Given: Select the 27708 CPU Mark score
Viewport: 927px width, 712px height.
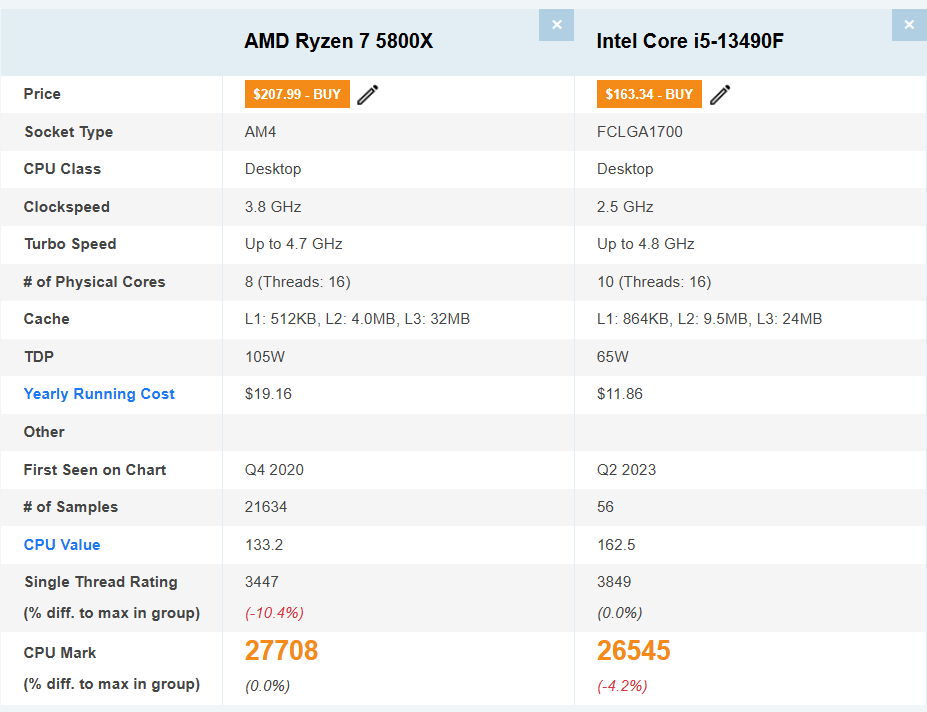Looking at the screenshot, I should click(281, 651).
